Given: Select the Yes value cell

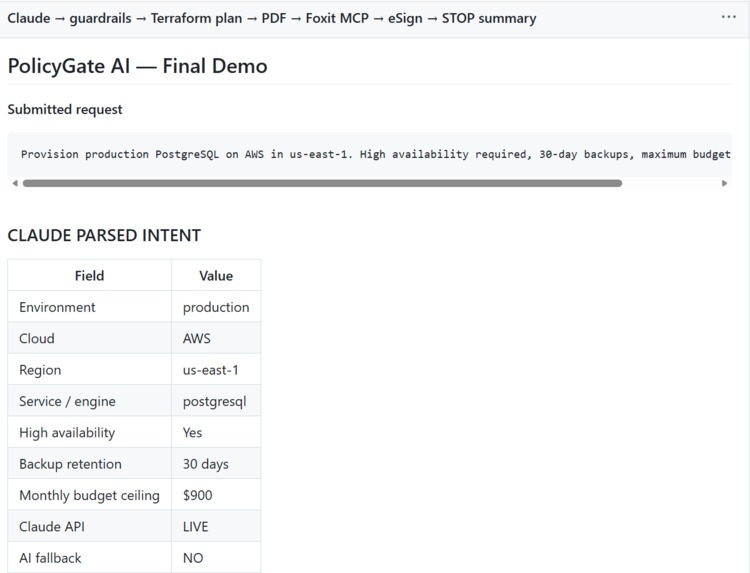Looking at the screenshot, I should coord(216,432).
